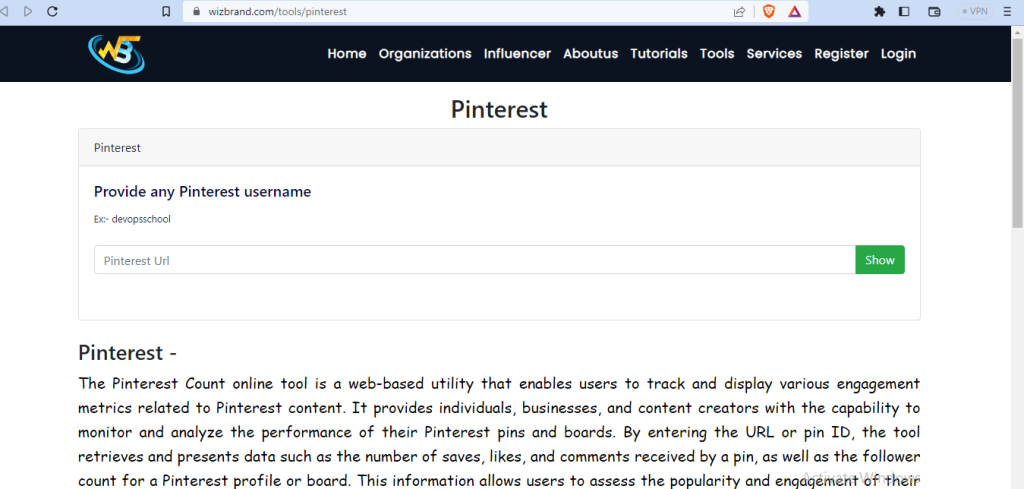Click the 'Provide any Pinterest username' heading

coord(202,191)
